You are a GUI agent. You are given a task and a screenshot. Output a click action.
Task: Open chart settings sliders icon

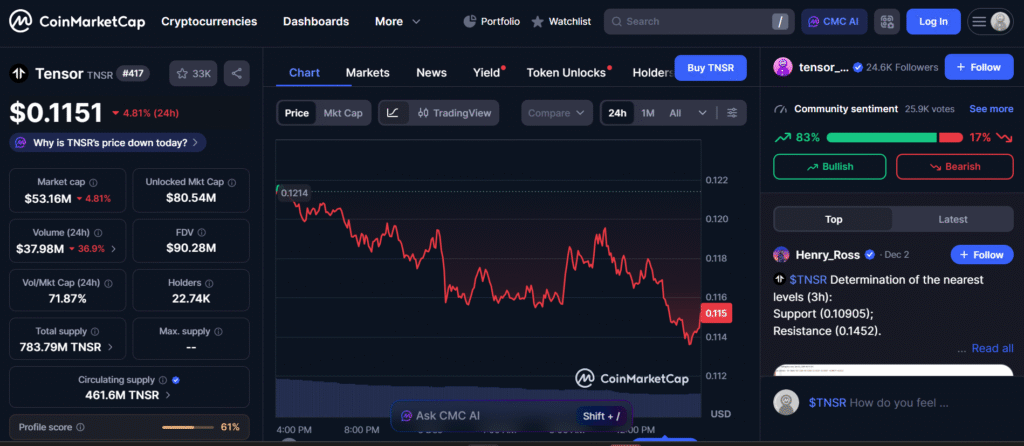coord(732,113)
